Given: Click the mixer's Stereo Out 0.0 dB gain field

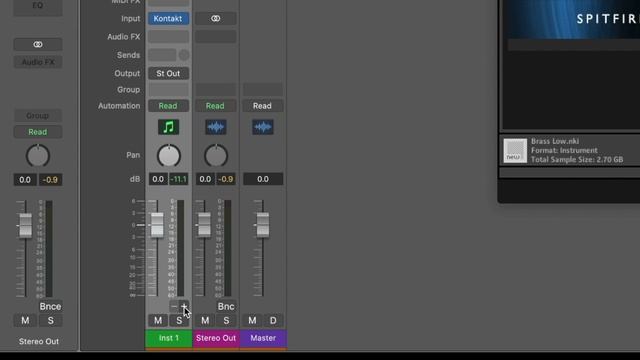Looking at the screenshot, I should [205, 179].
